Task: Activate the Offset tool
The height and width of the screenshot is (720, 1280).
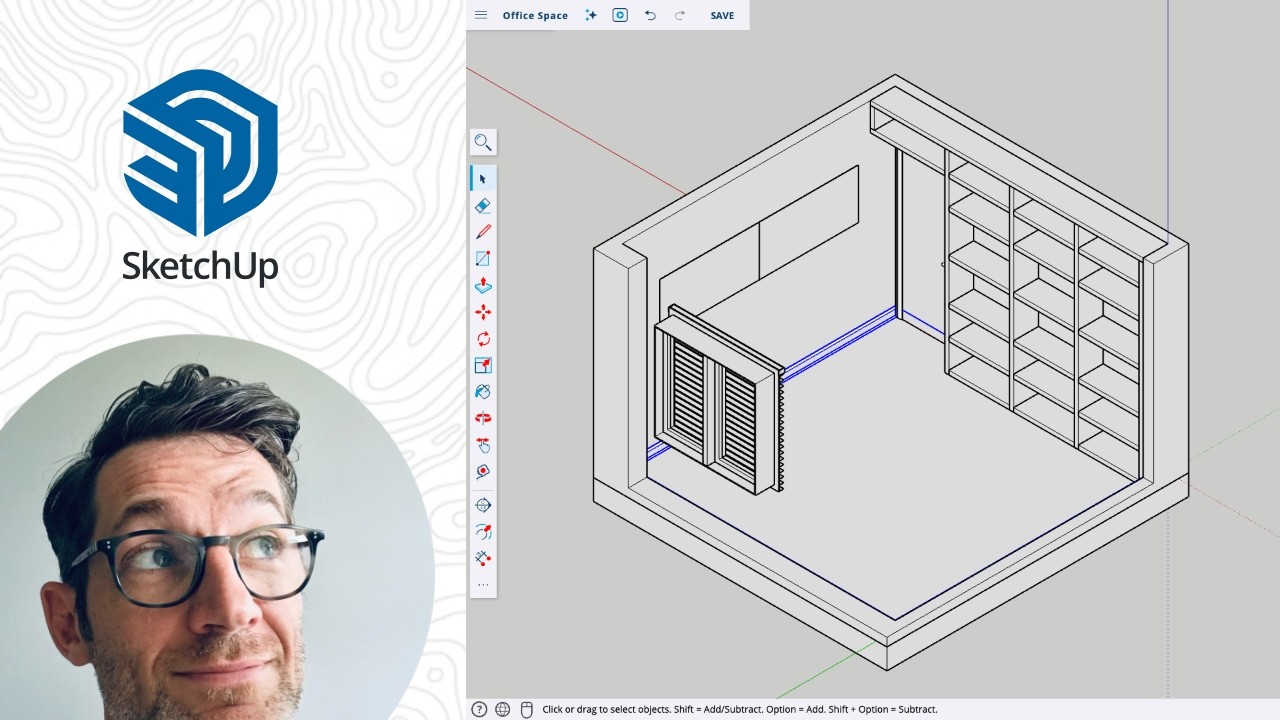Action: pos(483,532)
